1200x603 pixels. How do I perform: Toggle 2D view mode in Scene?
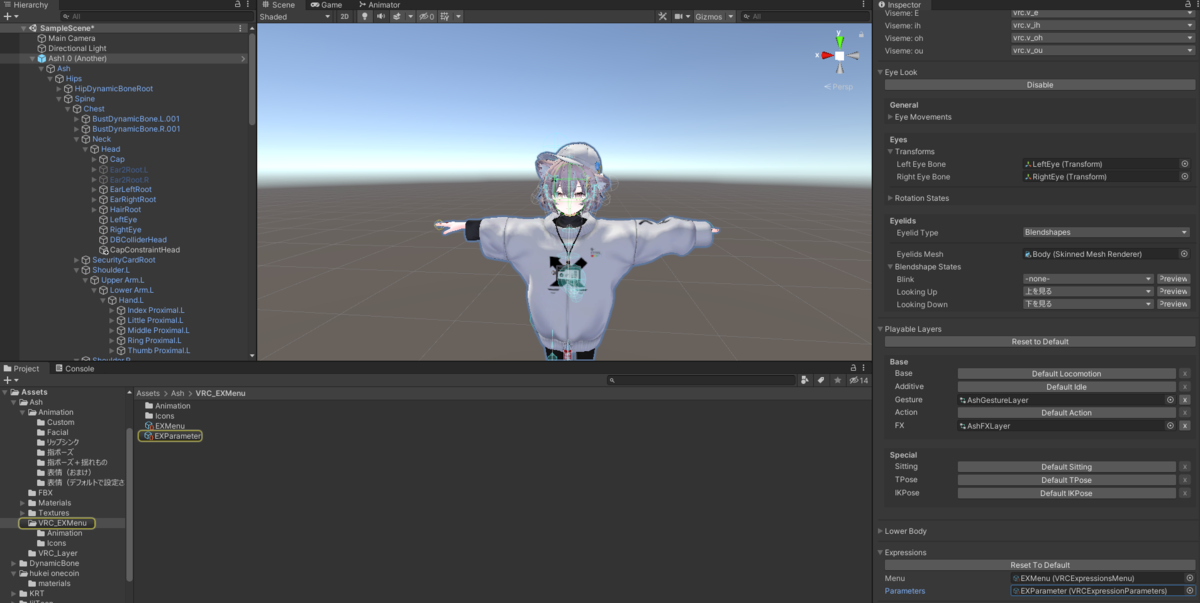tap(345, 17)
